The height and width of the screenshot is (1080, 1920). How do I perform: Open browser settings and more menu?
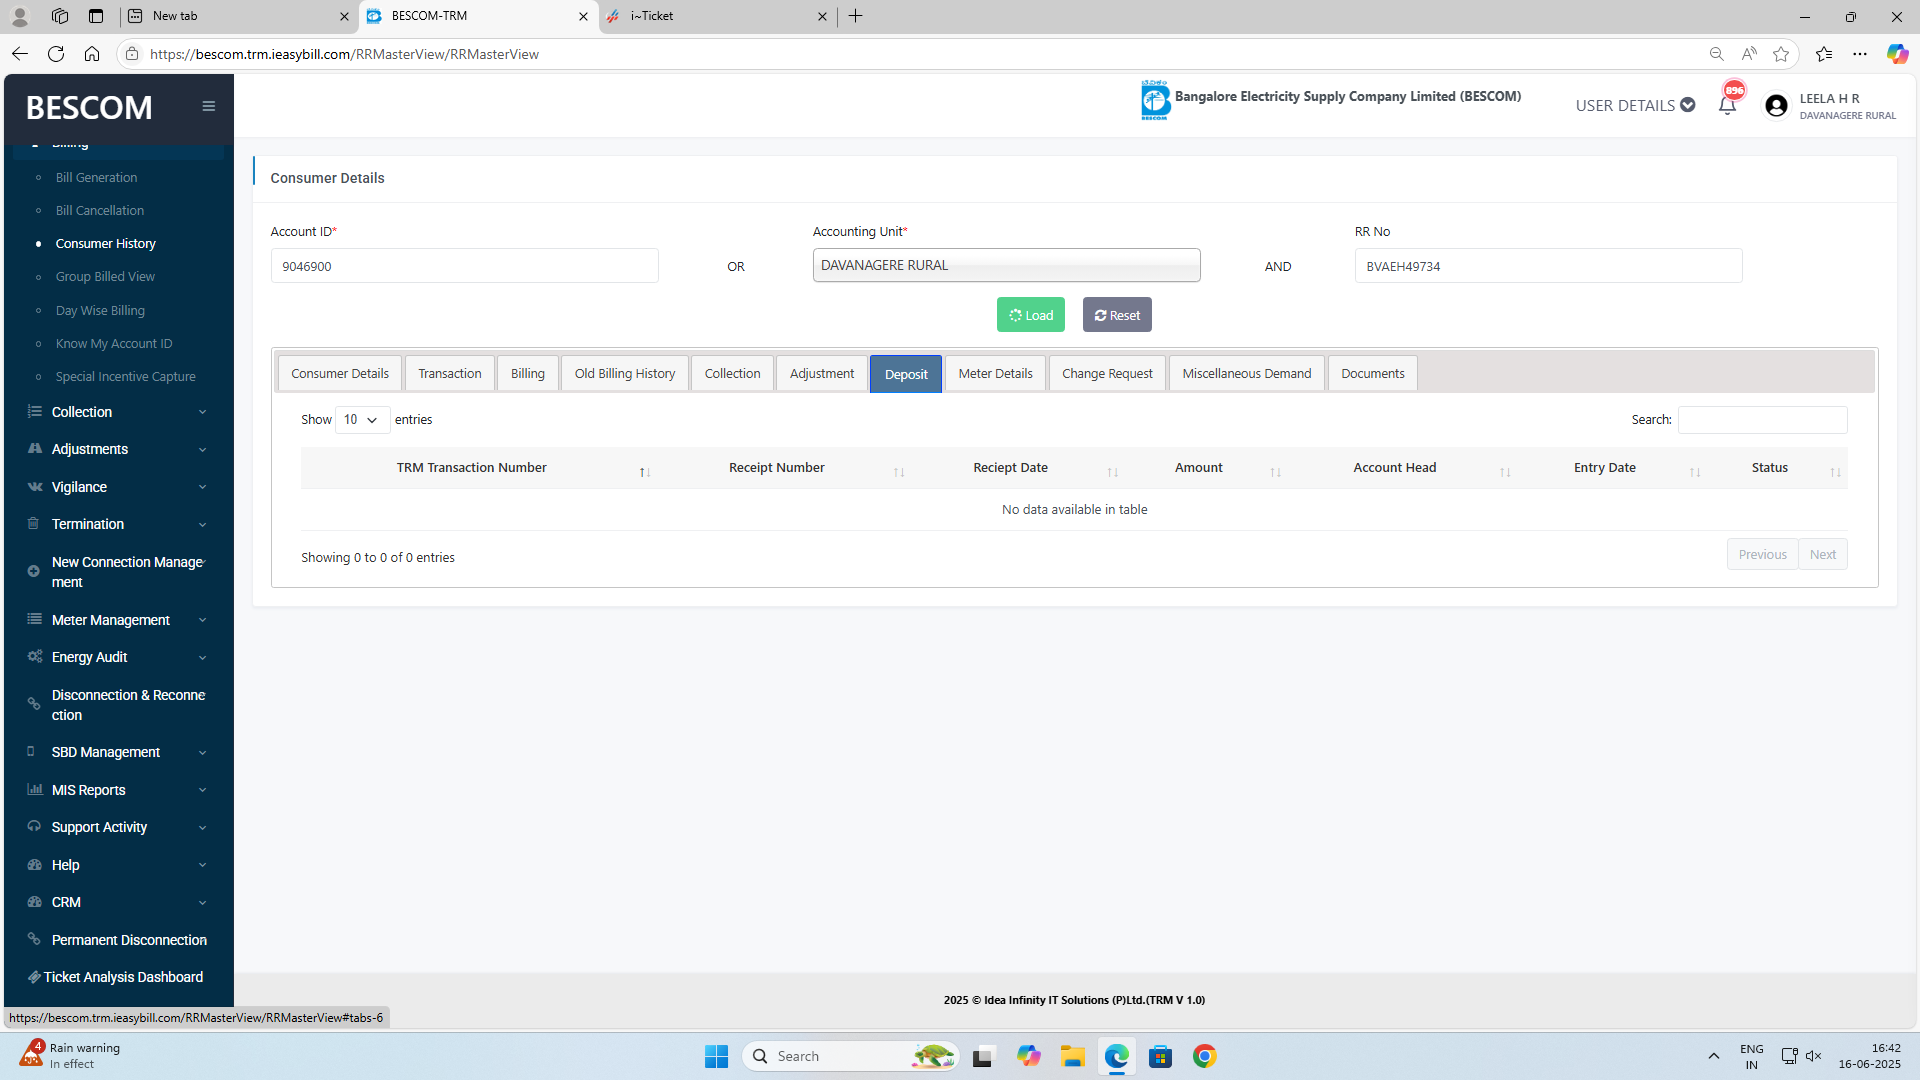click(1860, 54)
